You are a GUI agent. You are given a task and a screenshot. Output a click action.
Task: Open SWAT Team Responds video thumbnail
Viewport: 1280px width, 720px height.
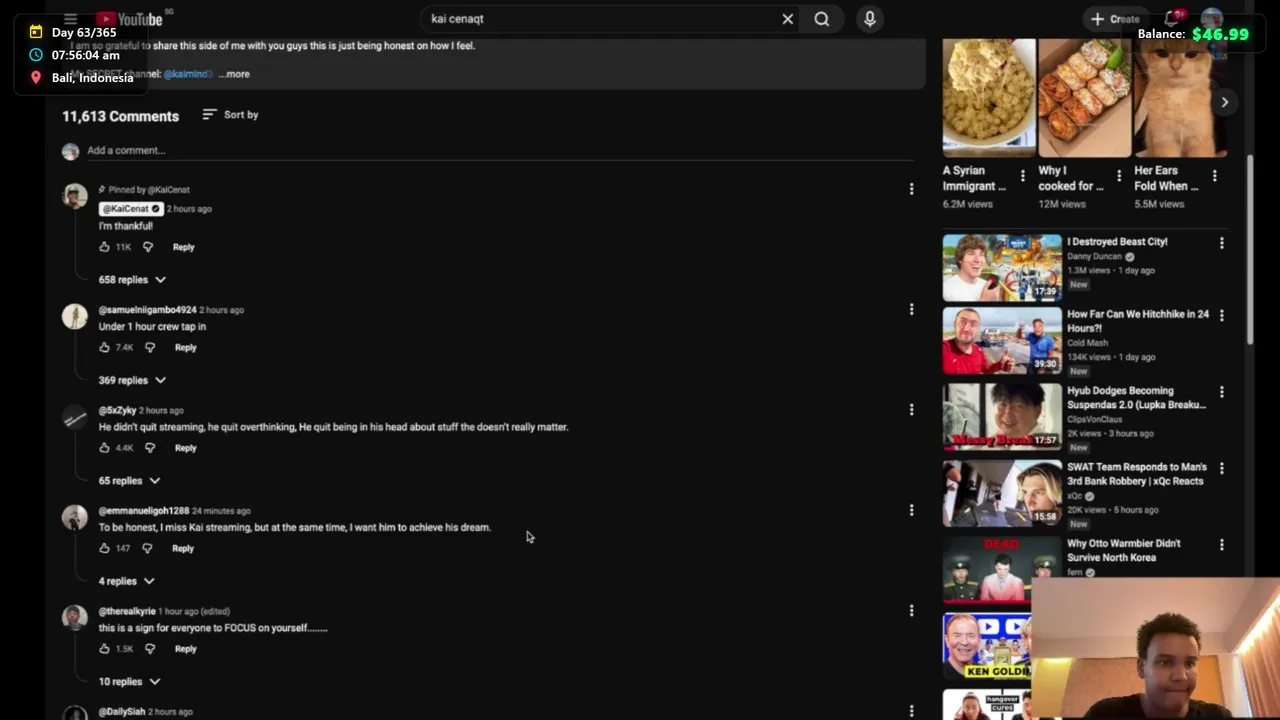[1002, 493]
